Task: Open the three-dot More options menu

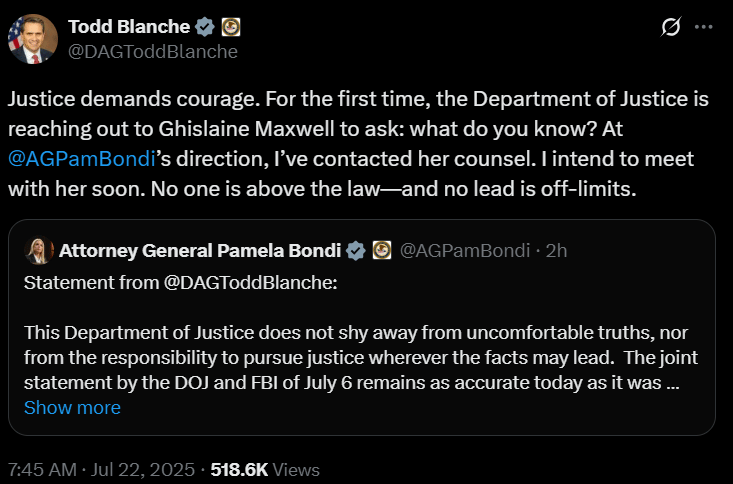Action: (705, 28)
